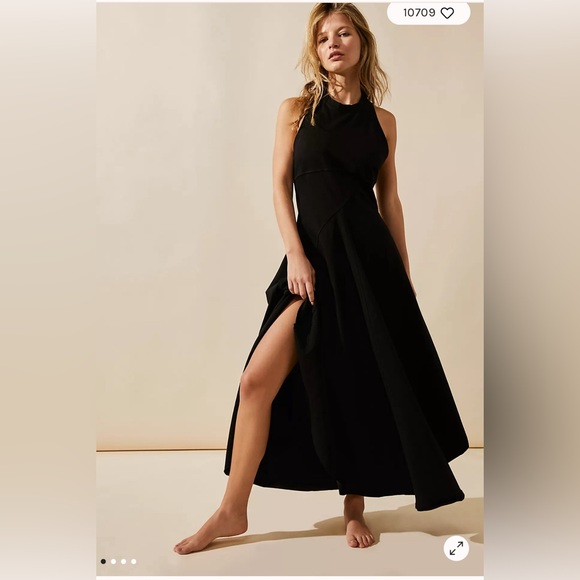Click the model's rear standing foot
Image resolution: width=580 pixels, height=580 pixels.
pos(357,525)
